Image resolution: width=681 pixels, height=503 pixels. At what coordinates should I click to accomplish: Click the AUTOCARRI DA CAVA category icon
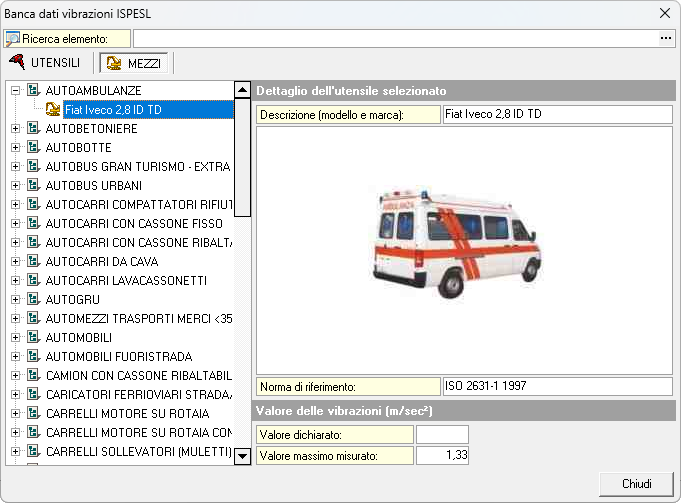pos(33,261)
